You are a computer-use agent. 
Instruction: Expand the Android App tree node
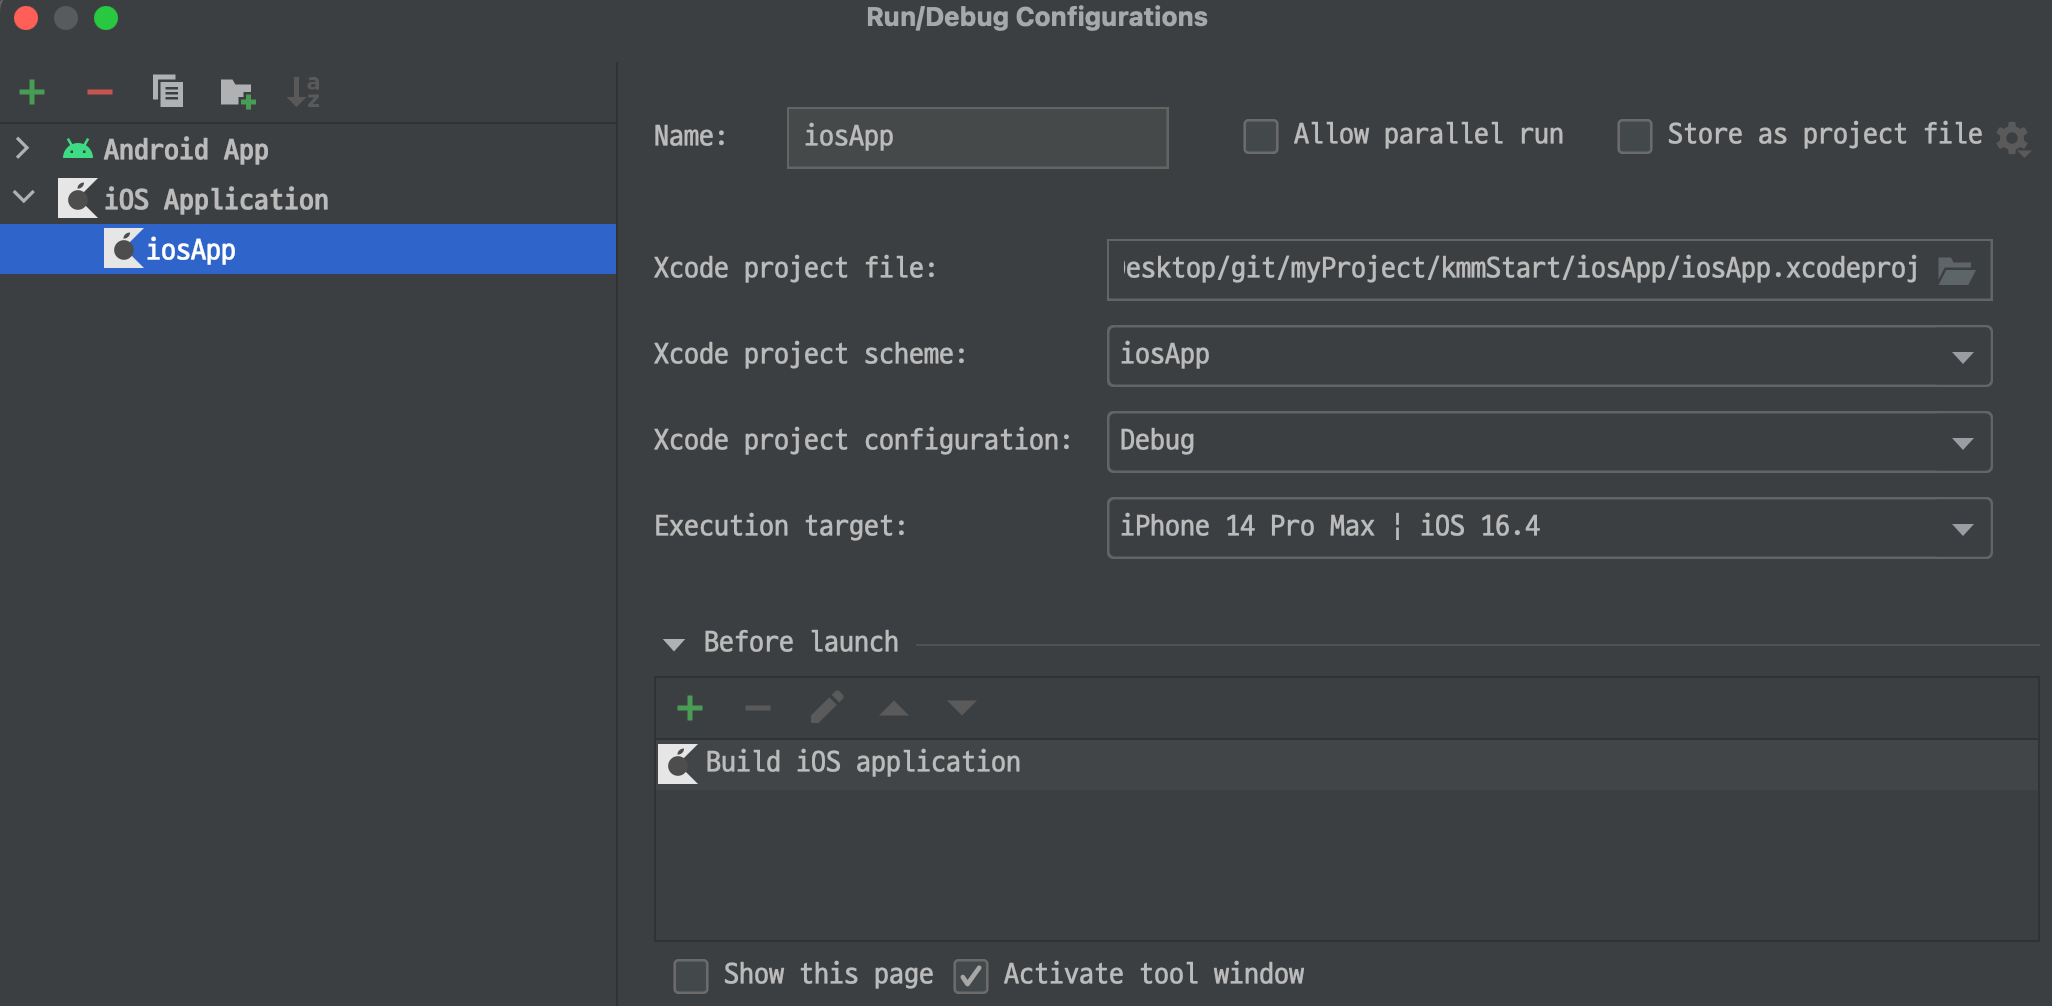[x=23, y=149]
